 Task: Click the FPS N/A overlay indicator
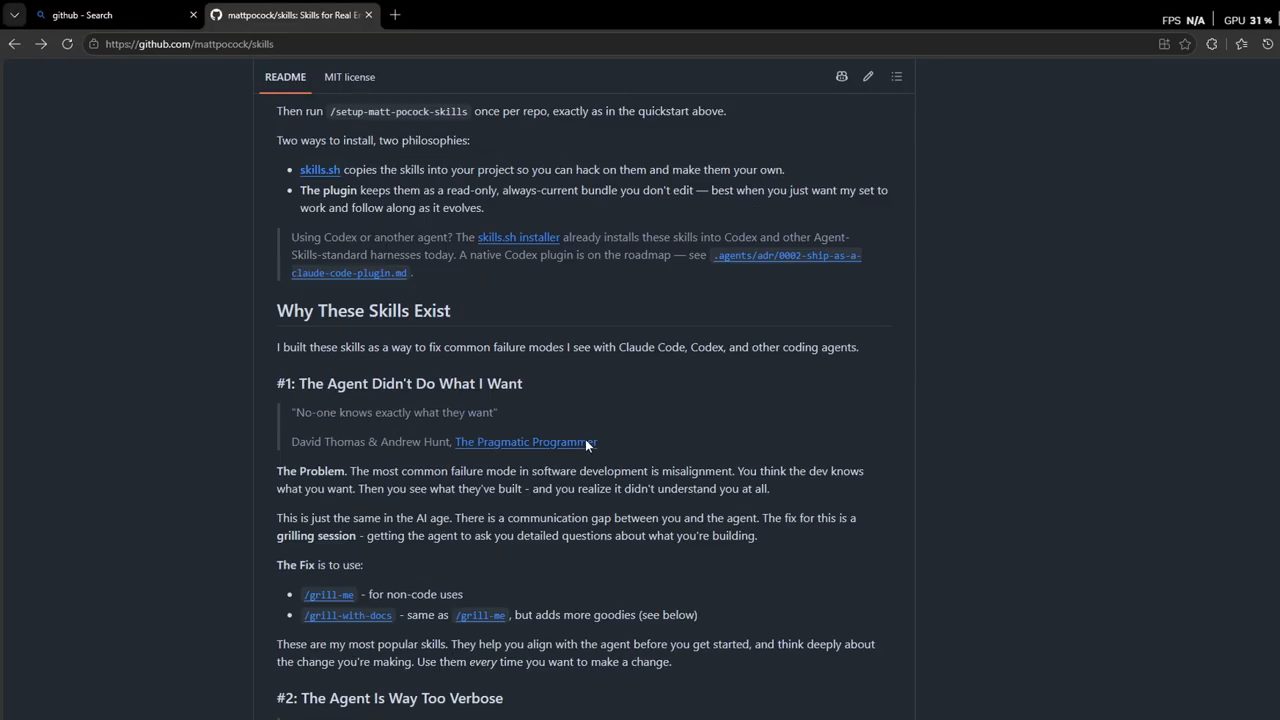[1183, 20]
